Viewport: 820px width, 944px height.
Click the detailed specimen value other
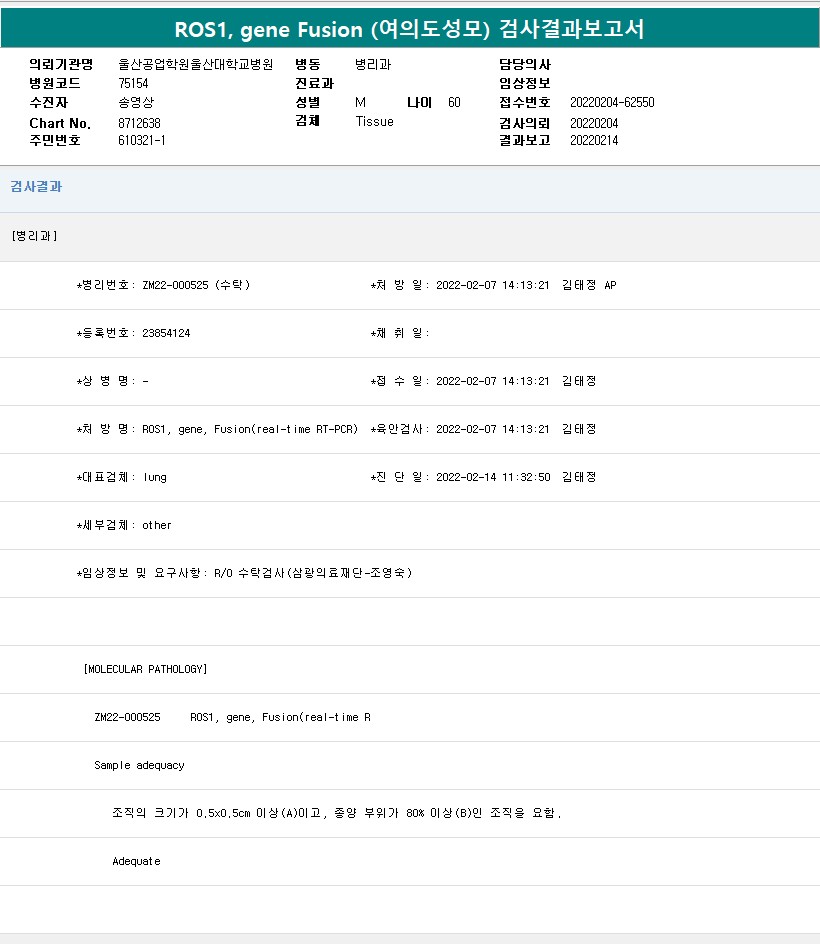click(x=157, y=525)
